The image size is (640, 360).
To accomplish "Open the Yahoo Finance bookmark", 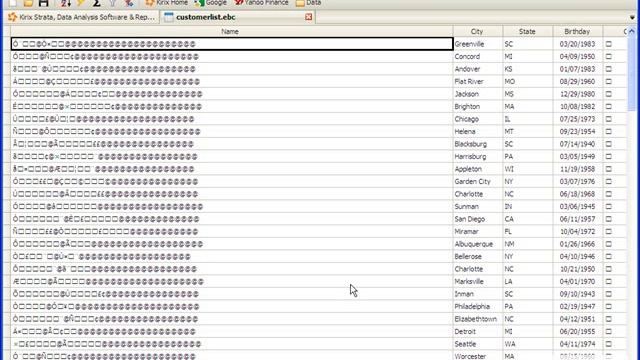I will tap(261, 2).
